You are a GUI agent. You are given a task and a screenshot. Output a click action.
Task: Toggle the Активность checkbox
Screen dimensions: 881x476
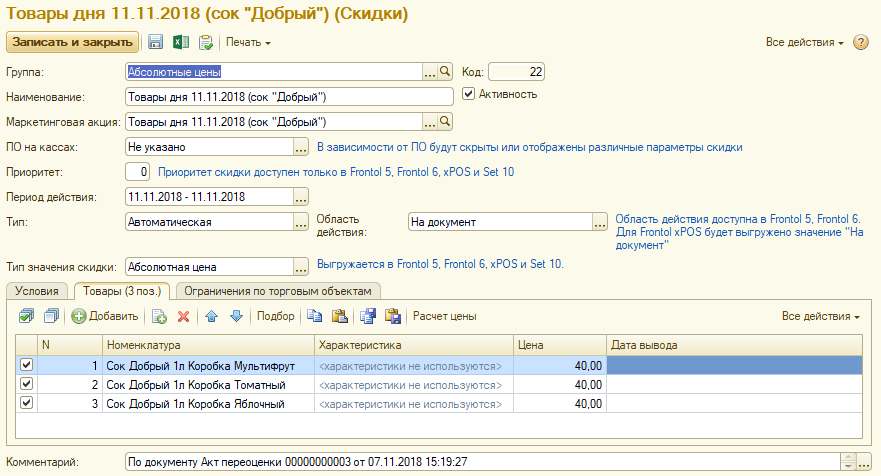(x=468, y=94)
